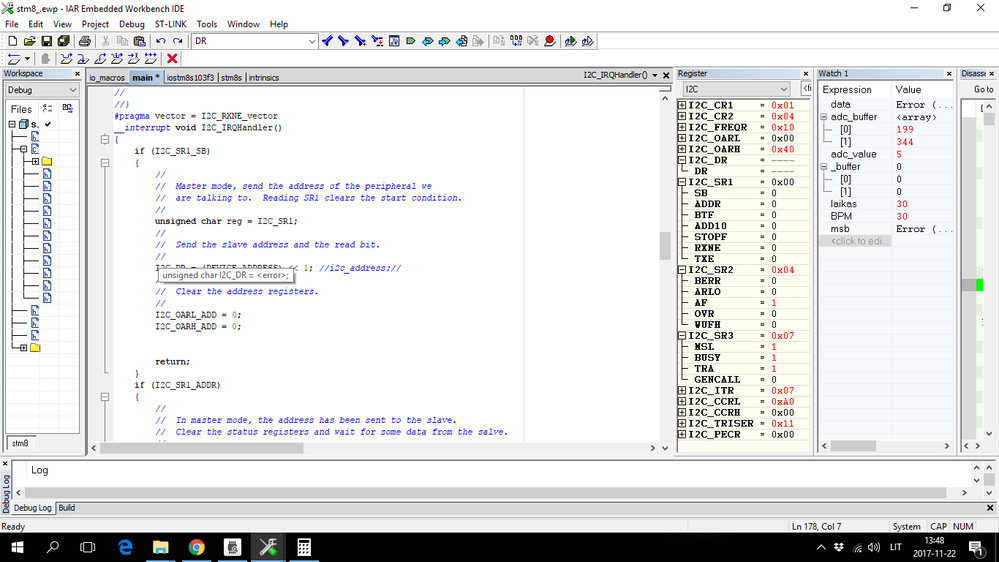Image resolution: width=999 pixels, height=562 pixels.
Task: Click the Go (run) debug icon
Action: click(150, 59)
